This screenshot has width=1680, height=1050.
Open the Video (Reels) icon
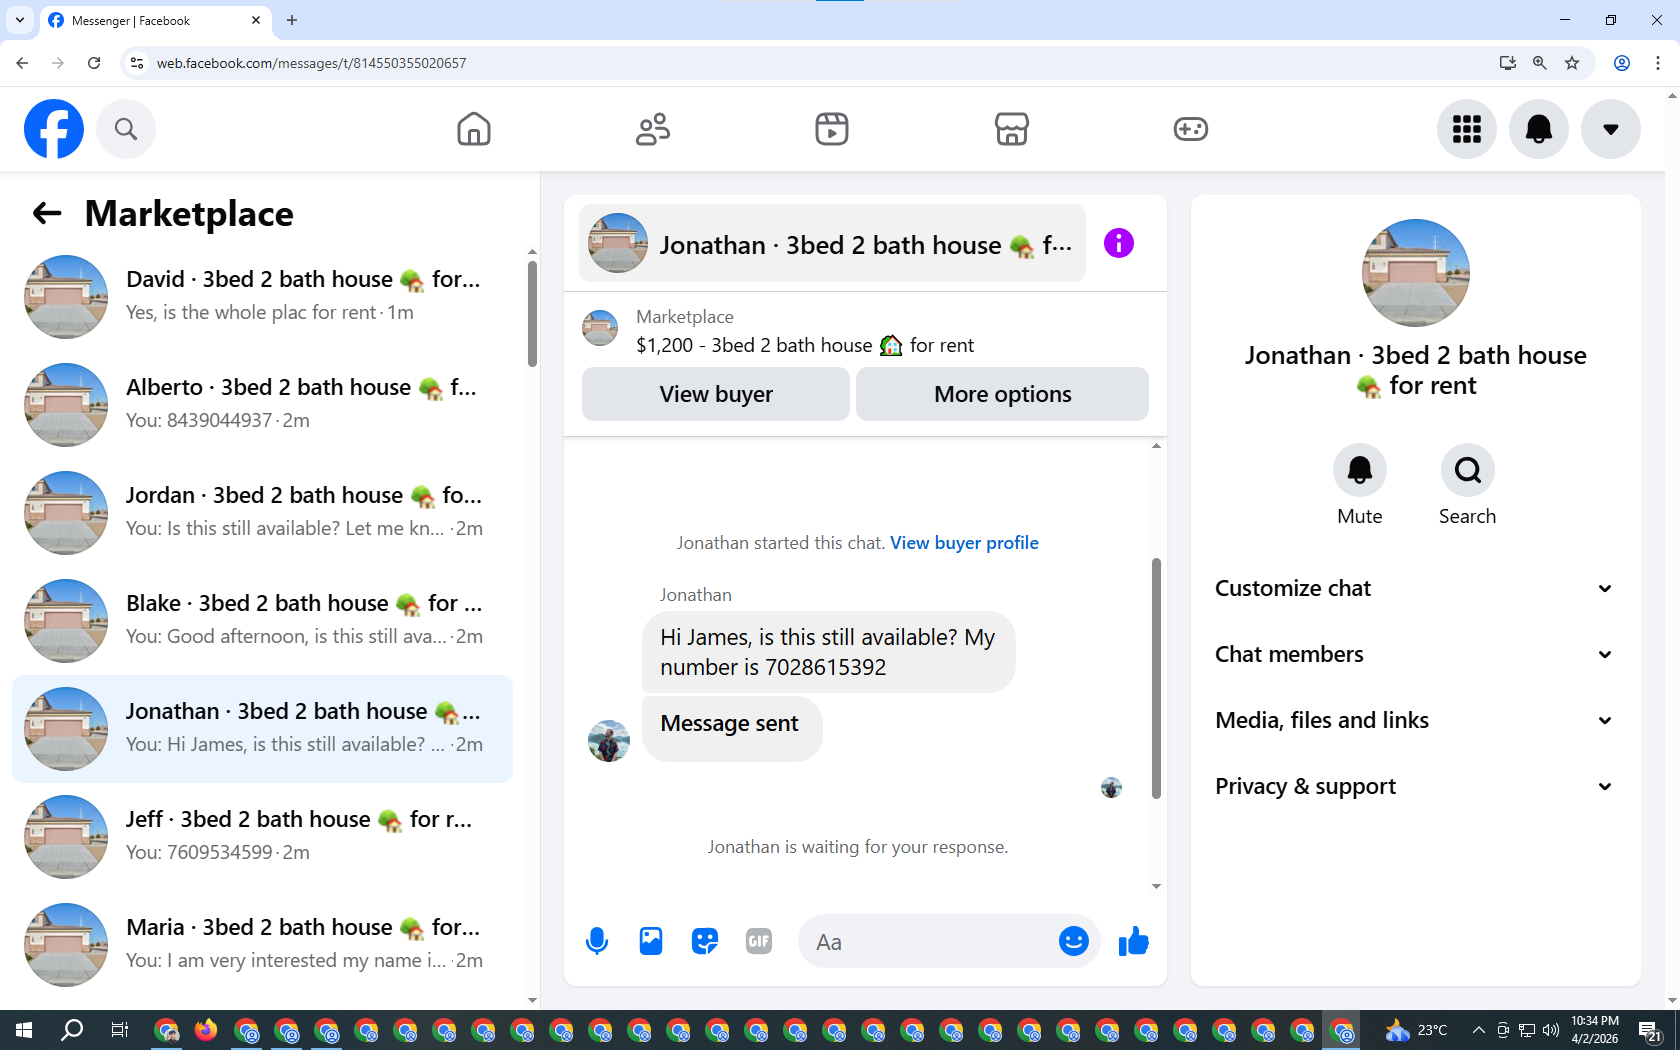[x=832, y=129]
